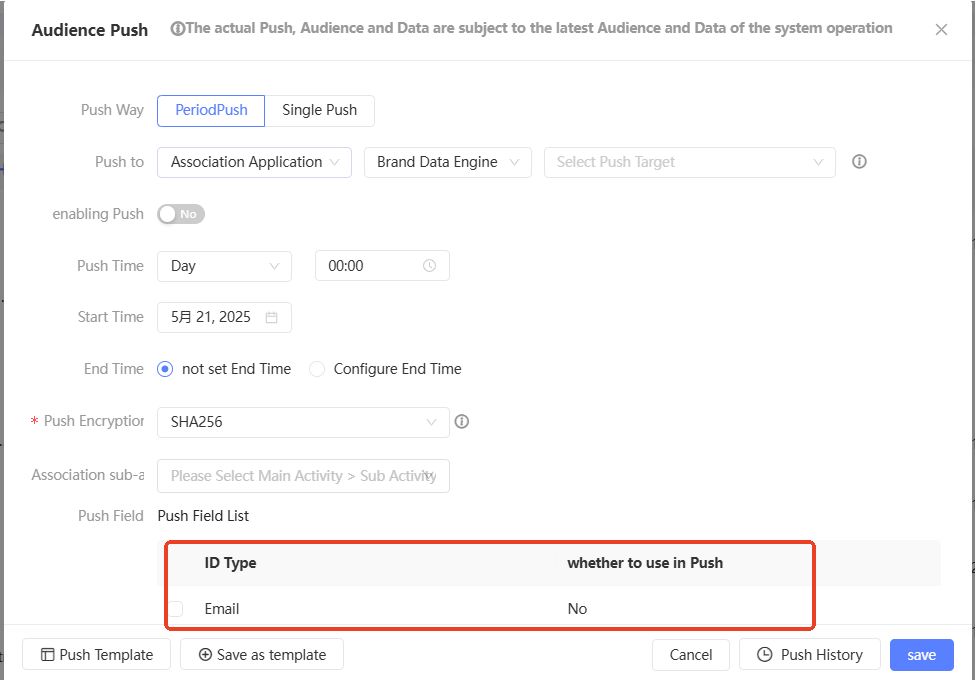The image size is (976, 680).
Task: Choose the Configure End Time radio button
Action: pos(317,369)
